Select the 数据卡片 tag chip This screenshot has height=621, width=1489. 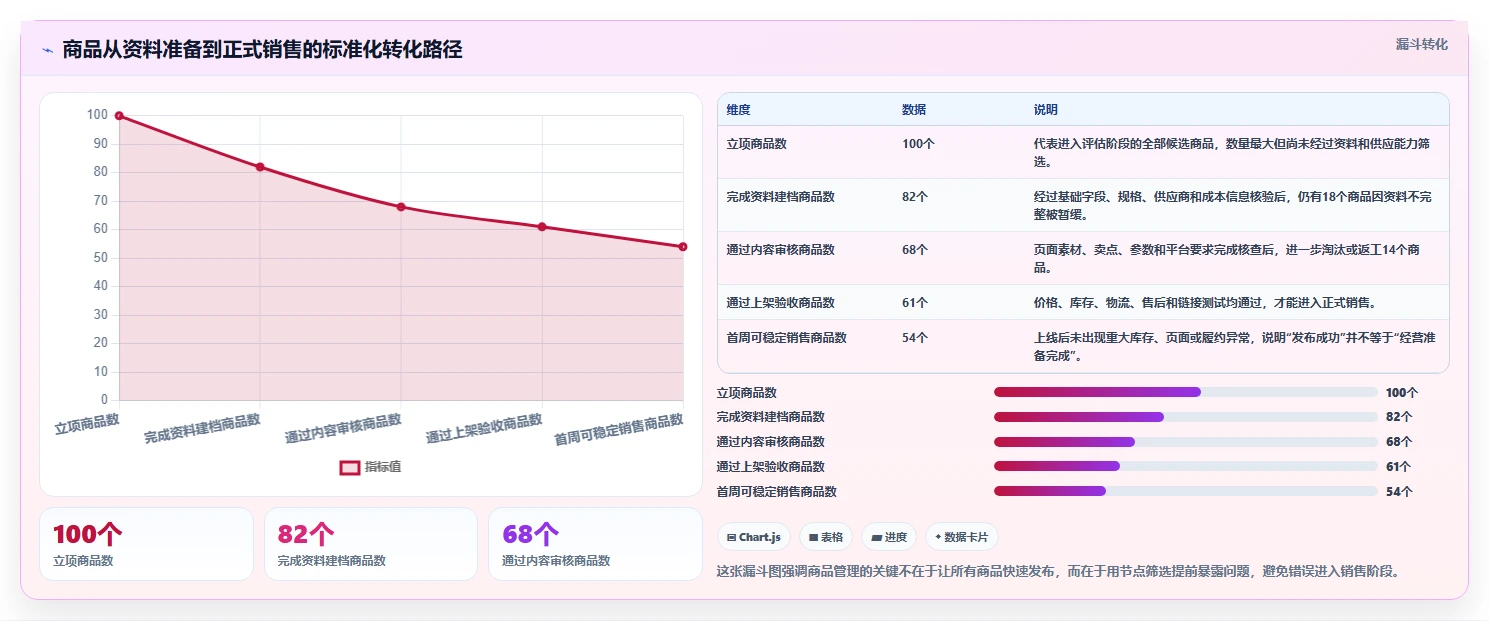962,537
